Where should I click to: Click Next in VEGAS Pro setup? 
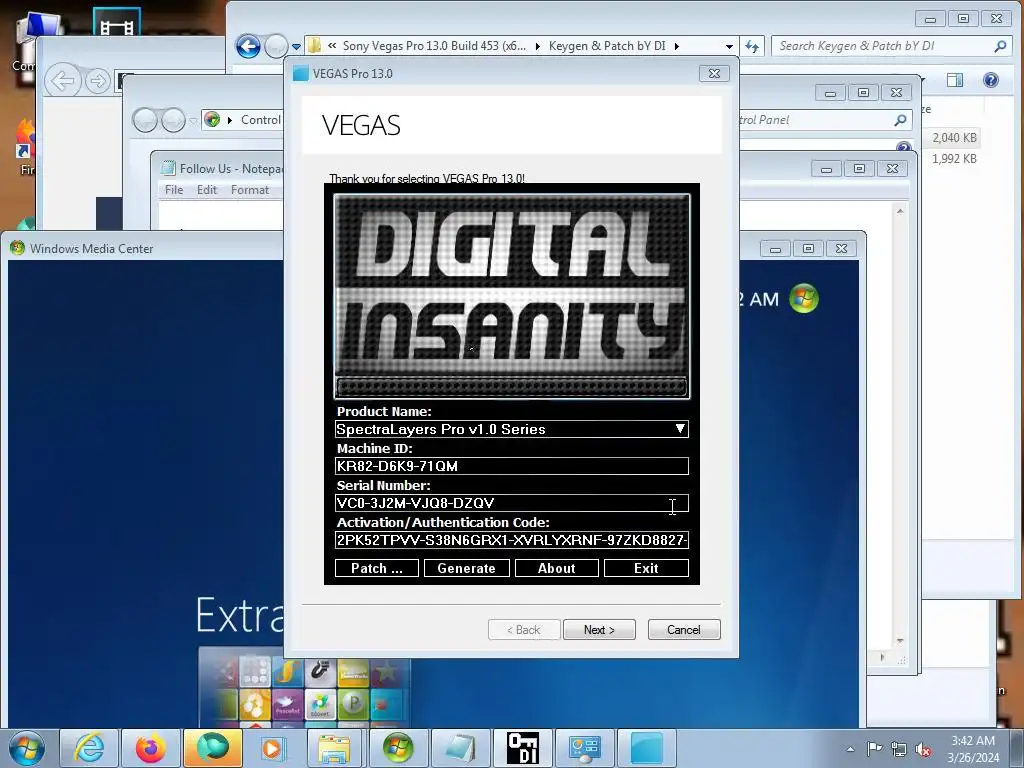point(599,630)
